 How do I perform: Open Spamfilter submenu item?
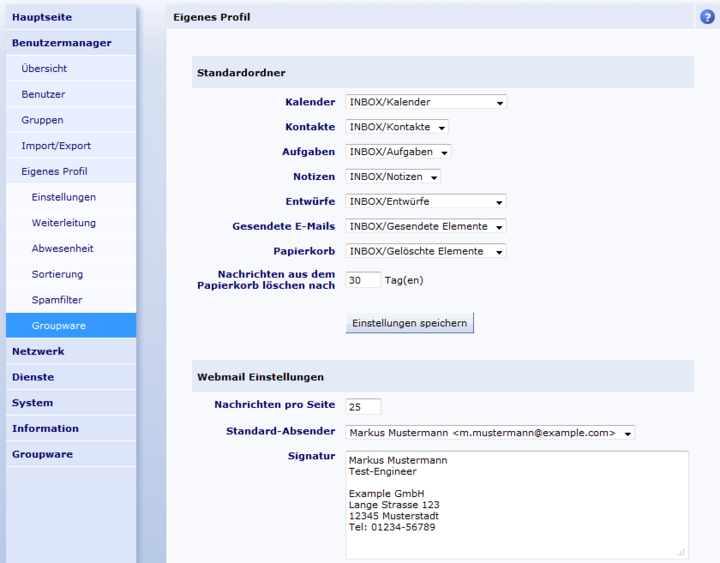pos(71,300)
